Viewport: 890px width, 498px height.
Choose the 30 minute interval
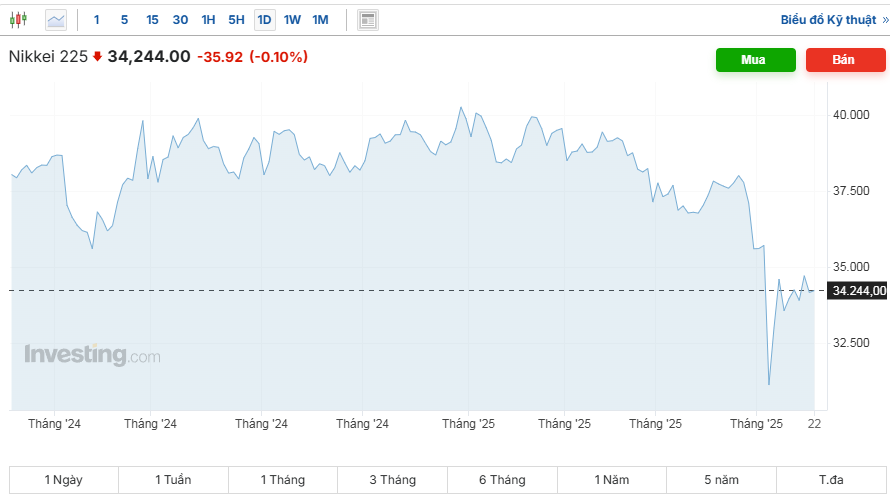pyautogui.click(x=180, y=19)
